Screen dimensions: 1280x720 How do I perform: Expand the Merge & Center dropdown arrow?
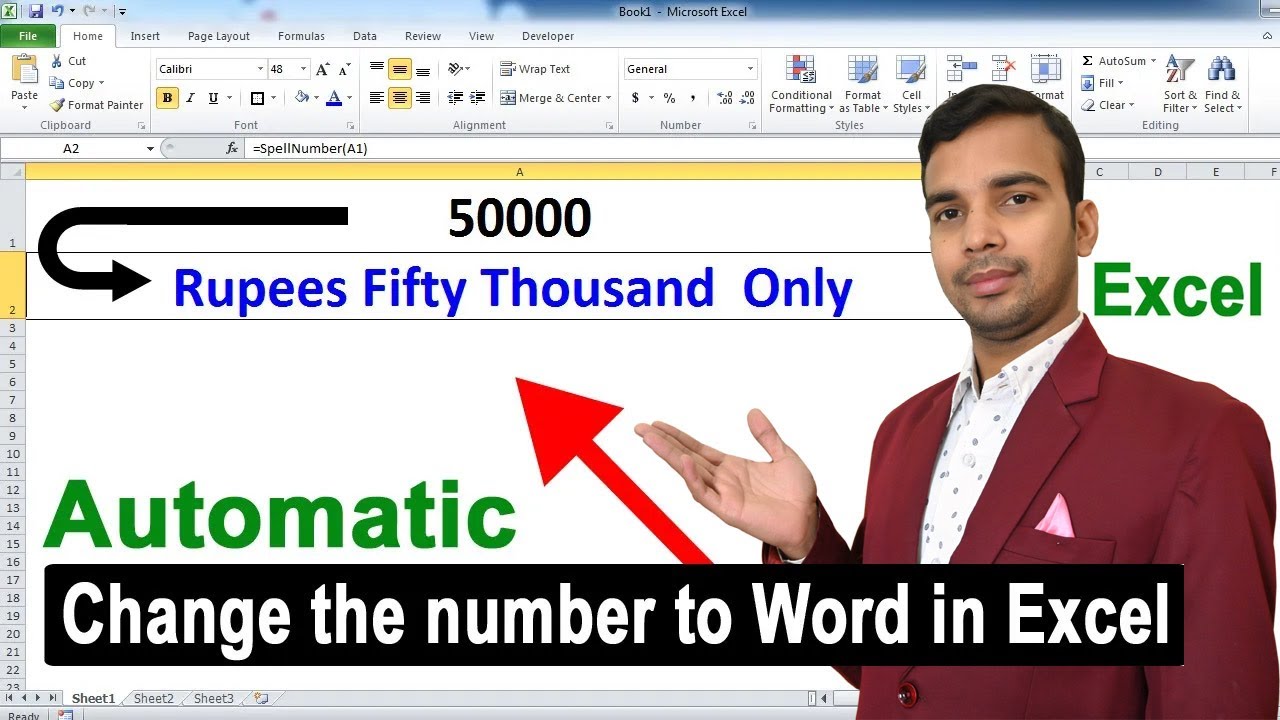click(x=608, y=98)
